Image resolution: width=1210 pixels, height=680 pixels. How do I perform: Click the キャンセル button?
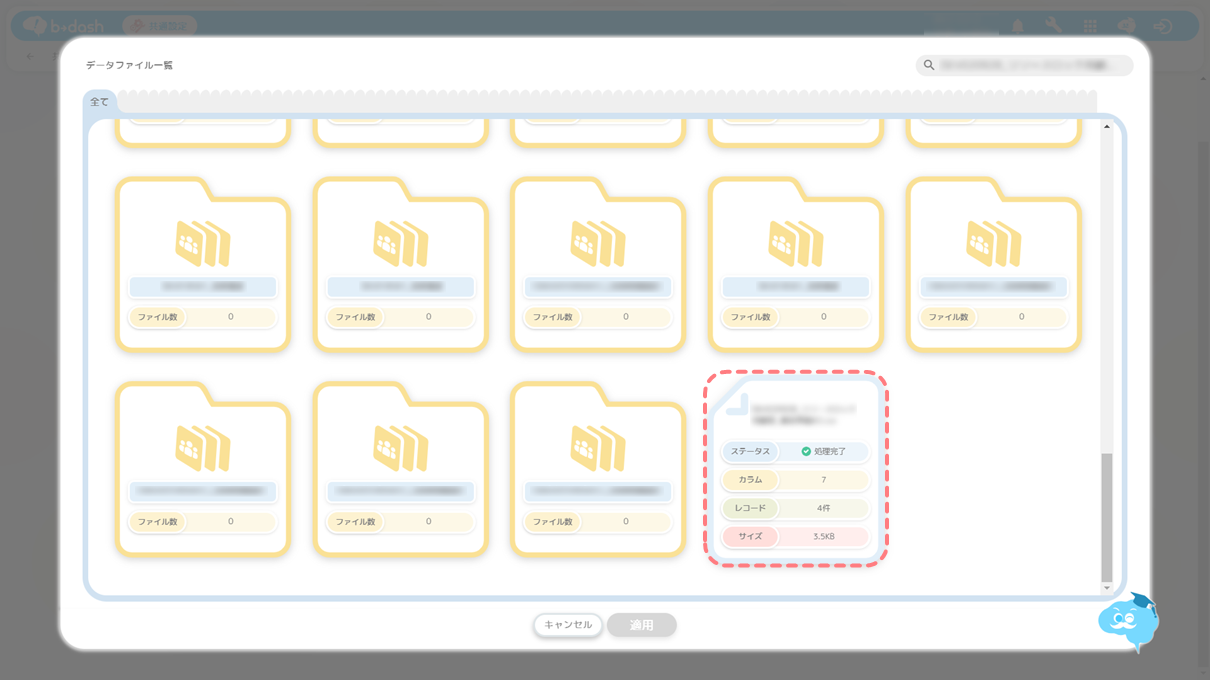click(568, 625)
